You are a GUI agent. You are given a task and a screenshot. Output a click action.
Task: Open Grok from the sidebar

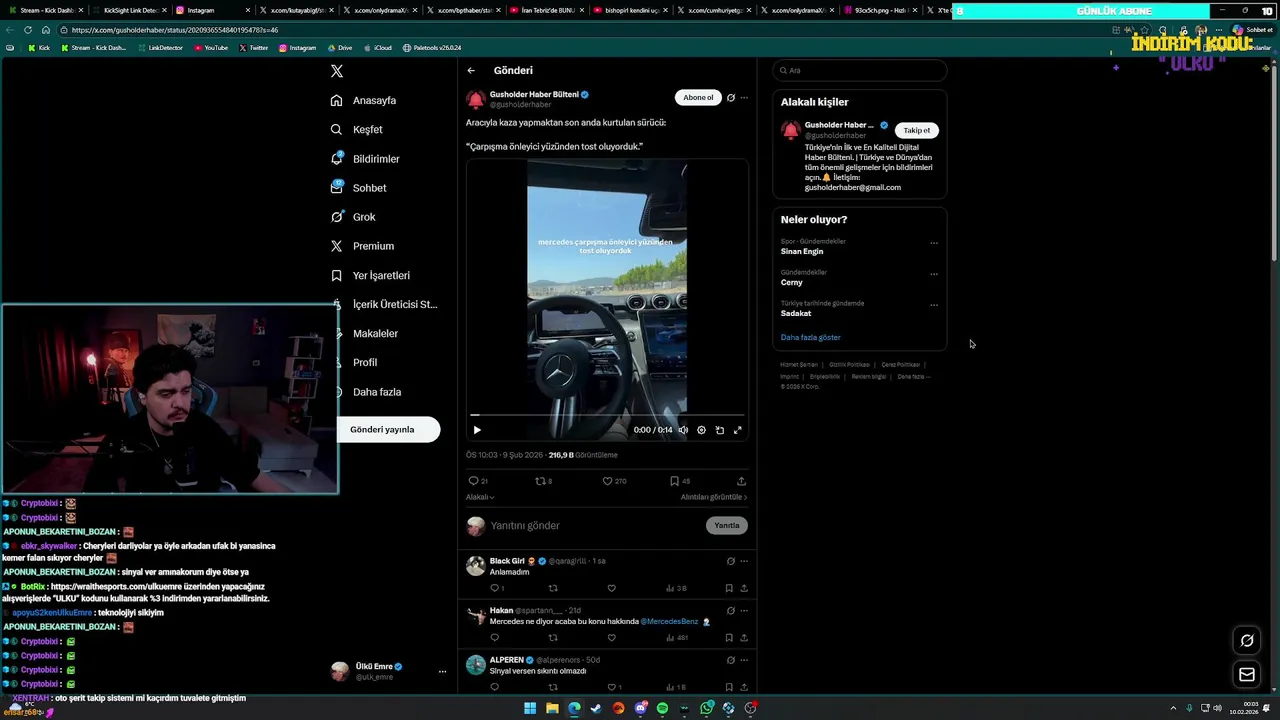click(x=353, y=217)
